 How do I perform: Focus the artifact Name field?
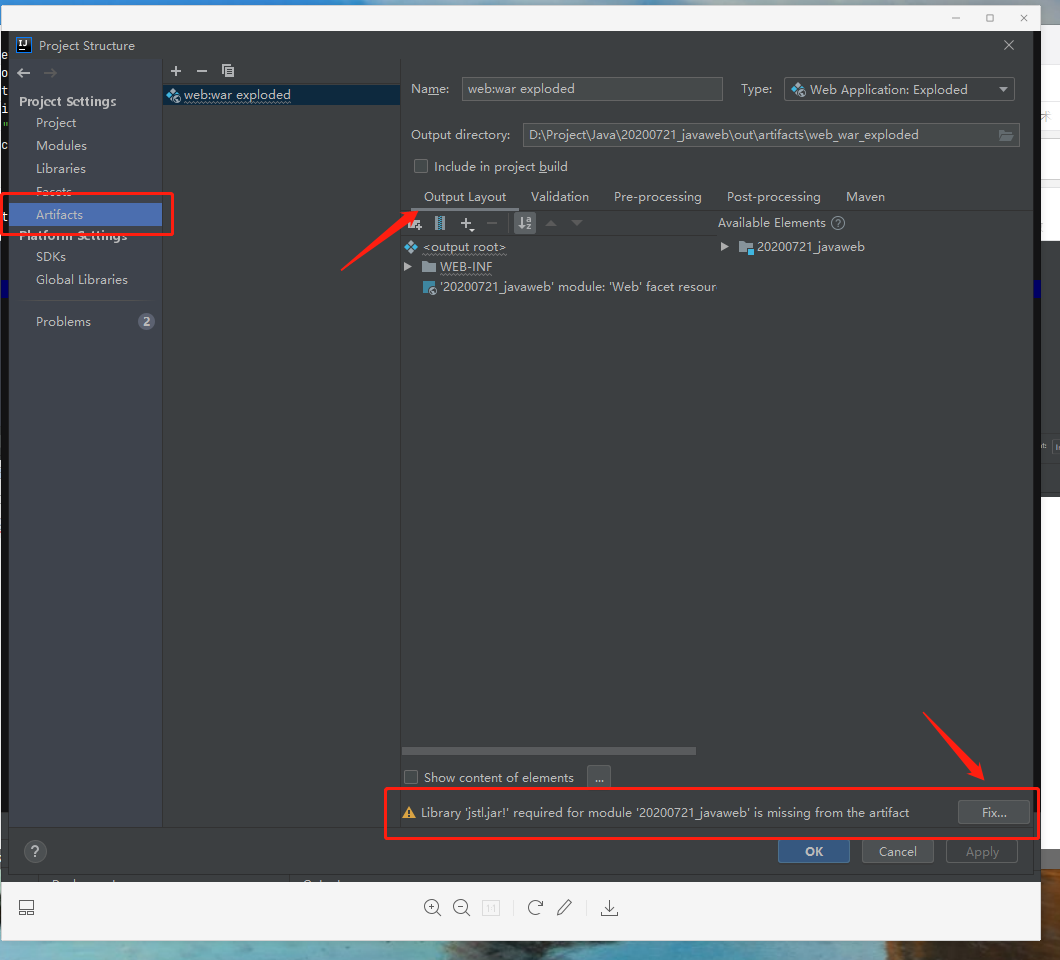point(592,89)
